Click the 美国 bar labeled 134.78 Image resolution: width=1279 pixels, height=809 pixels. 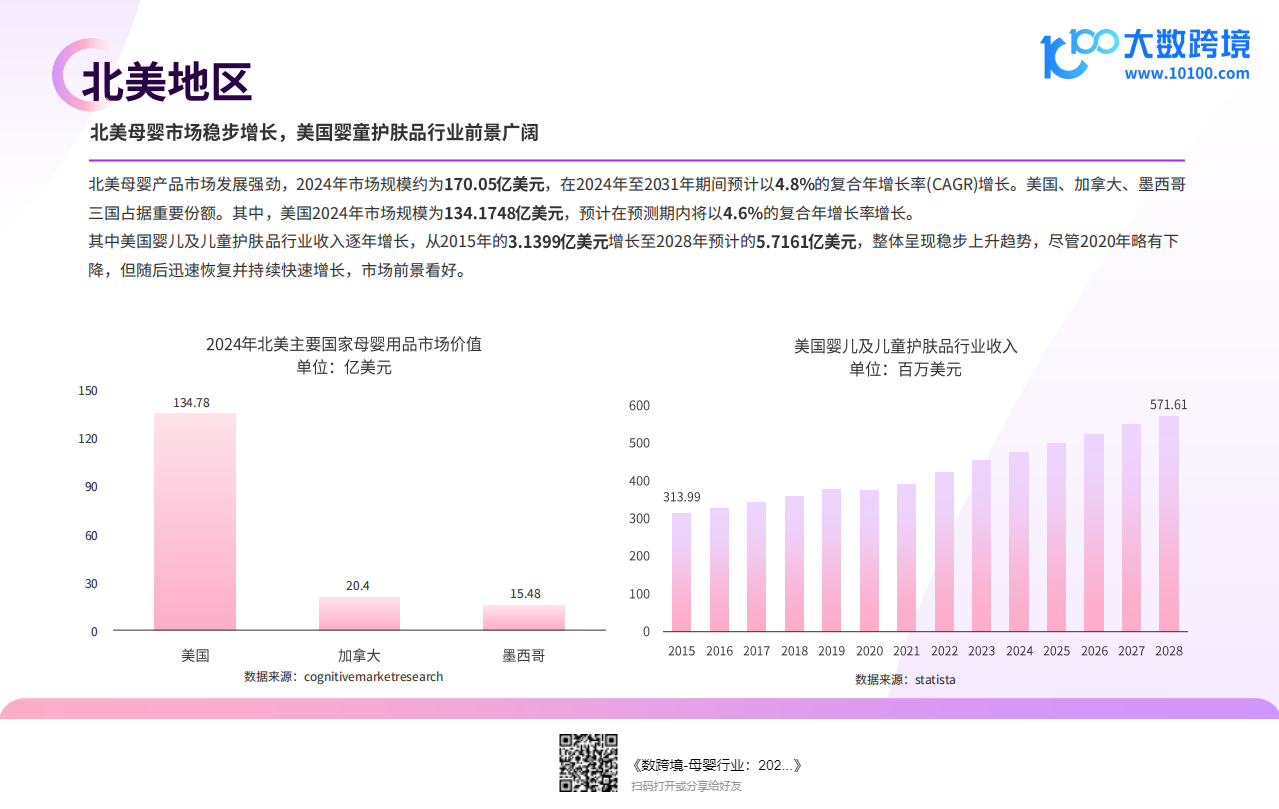195,521
